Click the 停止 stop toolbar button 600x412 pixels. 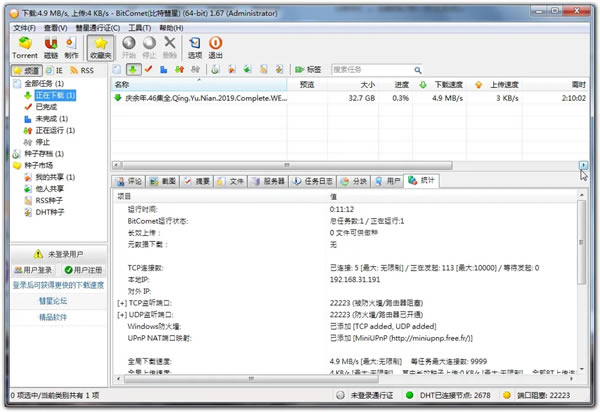coord(149,47)
